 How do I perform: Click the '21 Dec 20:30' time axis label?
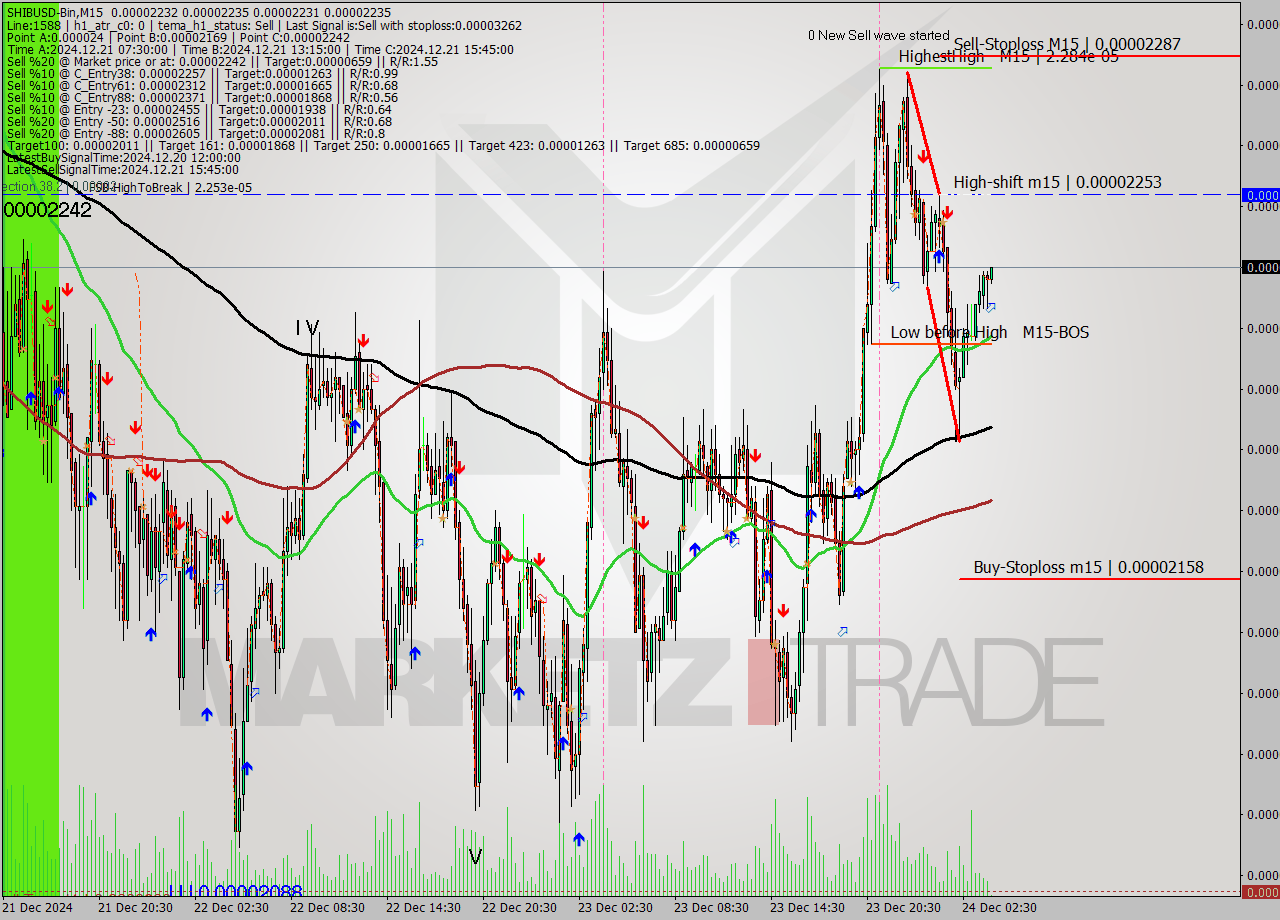pyautogui.click(x=135, y=908)
